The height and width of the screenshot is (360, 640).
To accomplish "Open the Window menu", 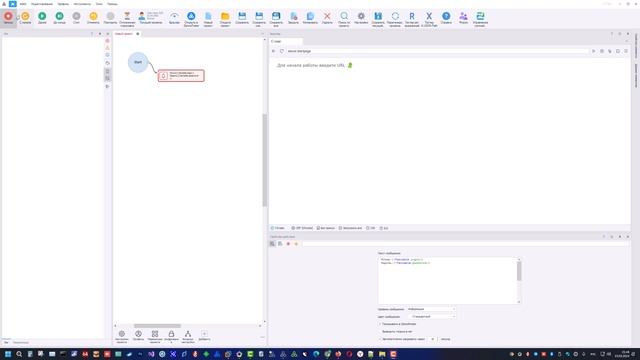I will coord(99,4).
